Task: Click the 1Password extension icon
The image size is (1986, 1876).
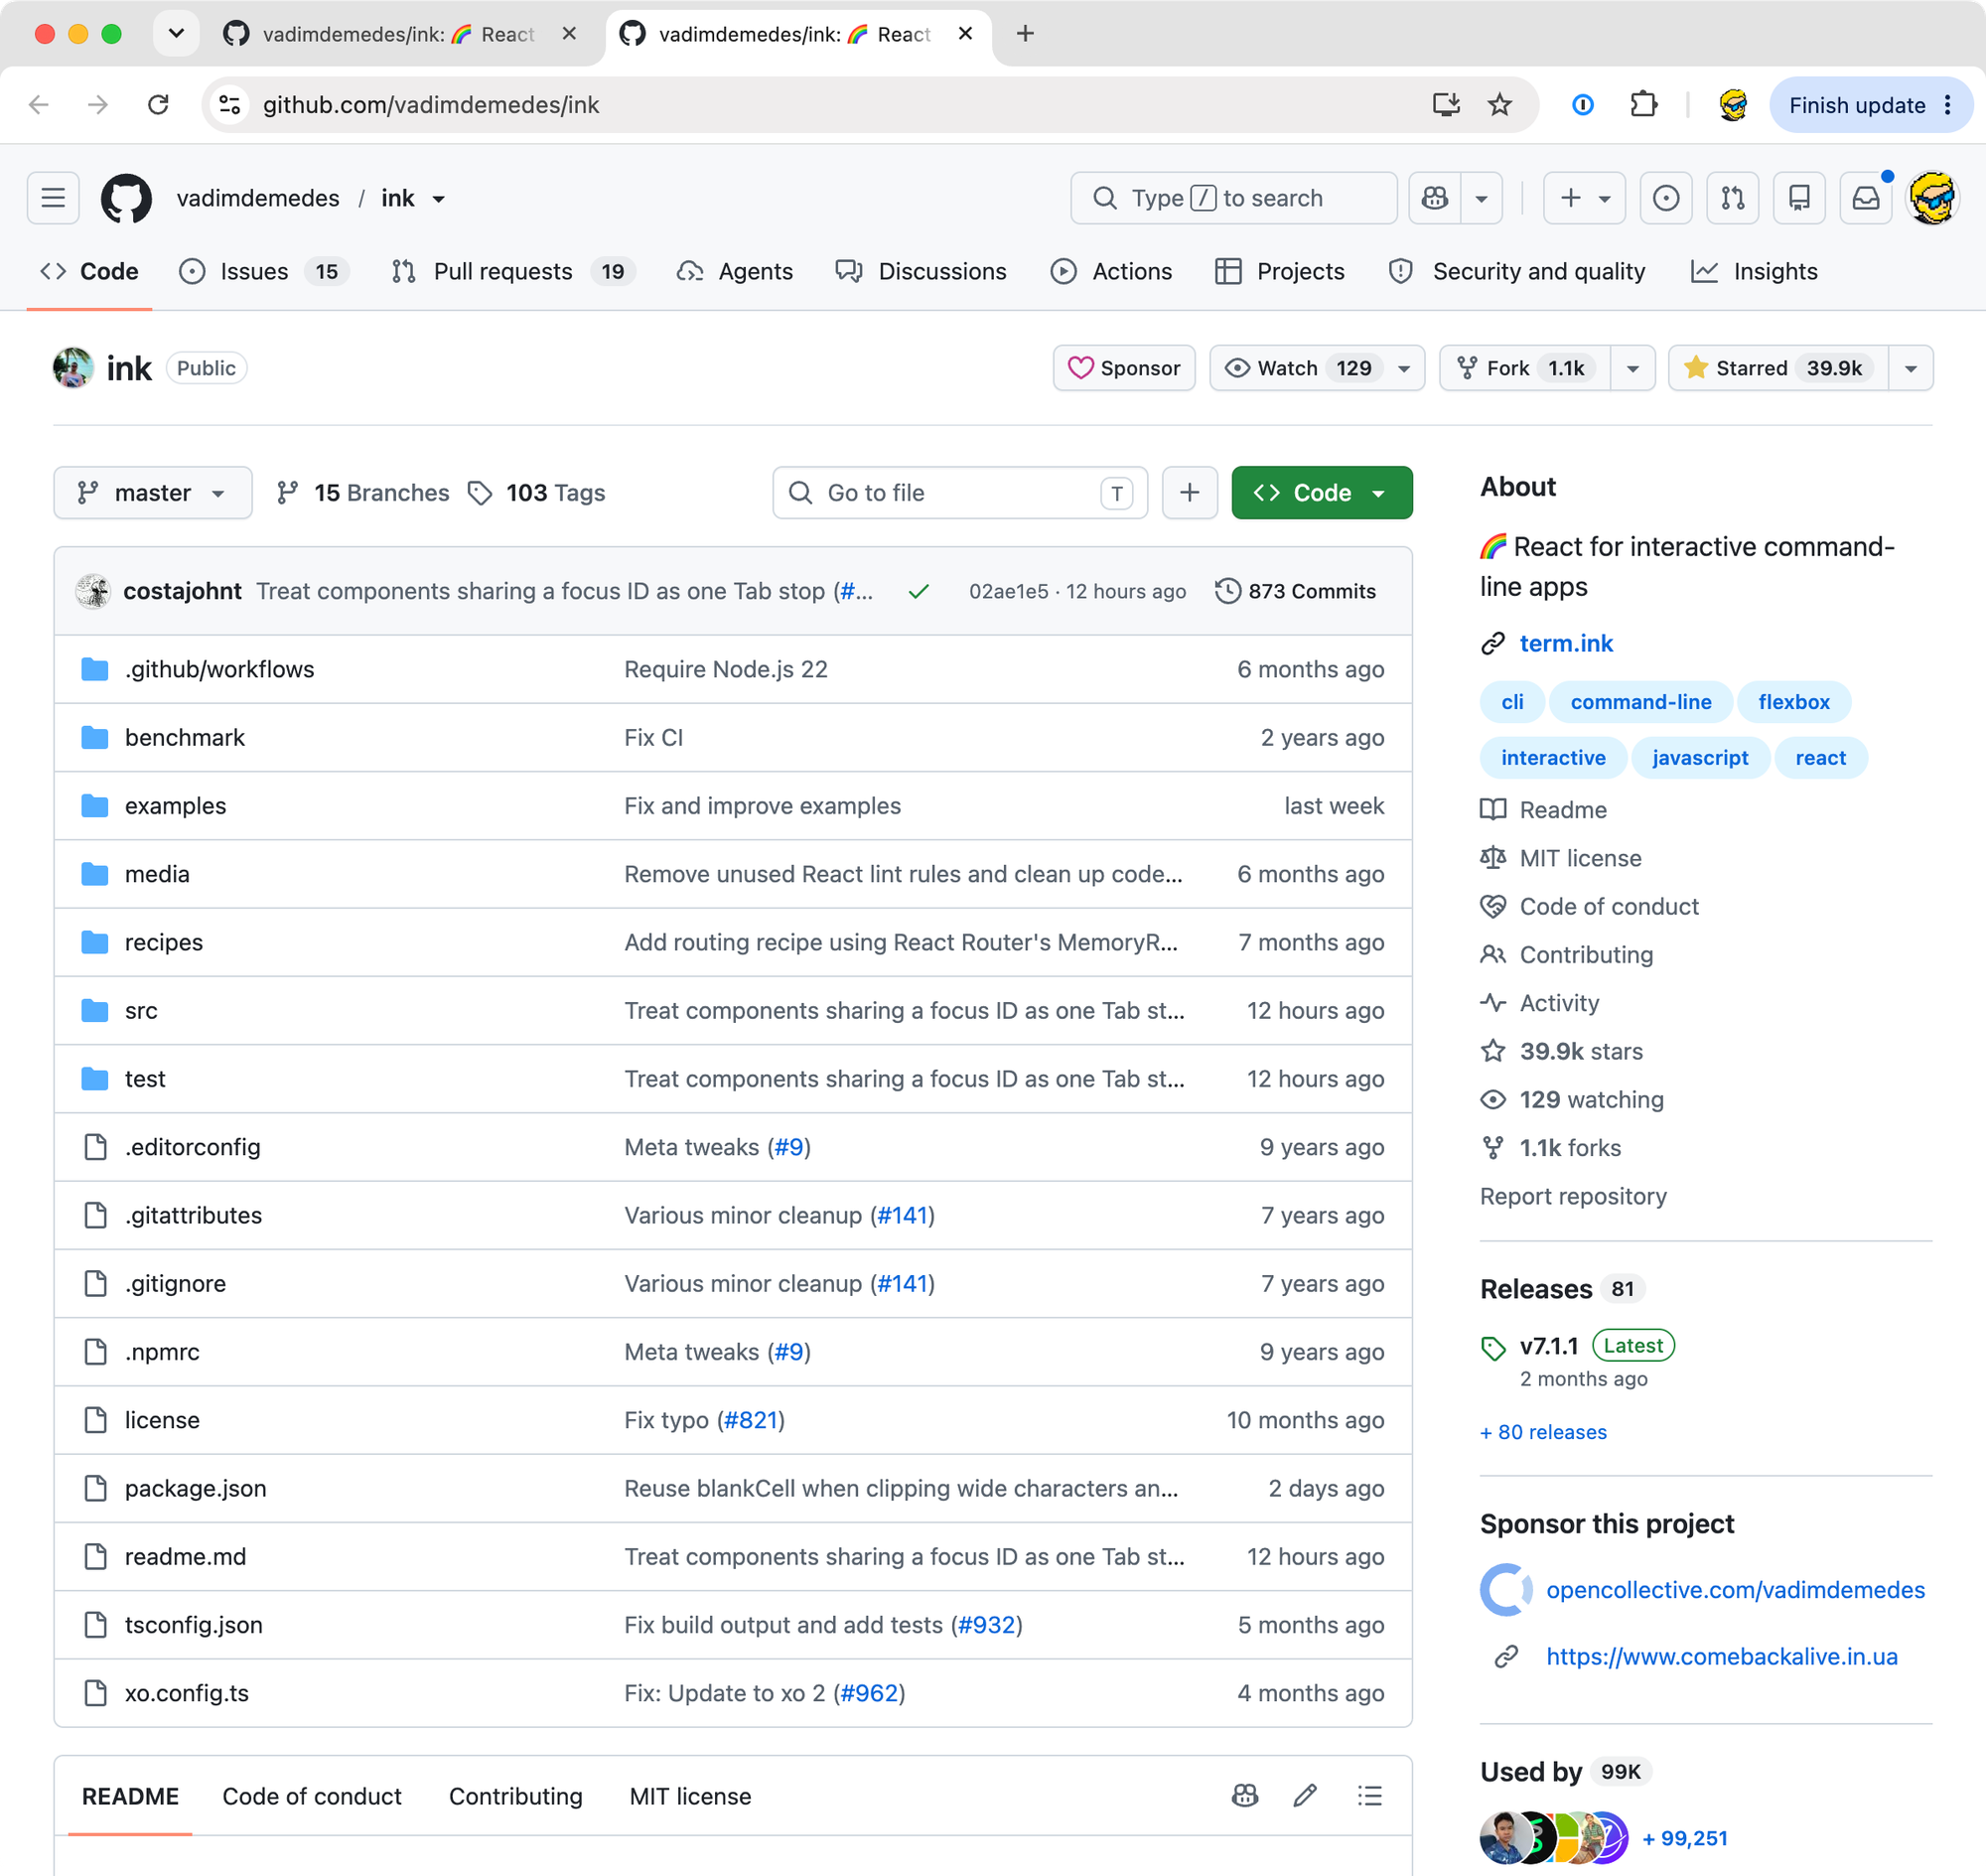Action: click(1582, 105)
